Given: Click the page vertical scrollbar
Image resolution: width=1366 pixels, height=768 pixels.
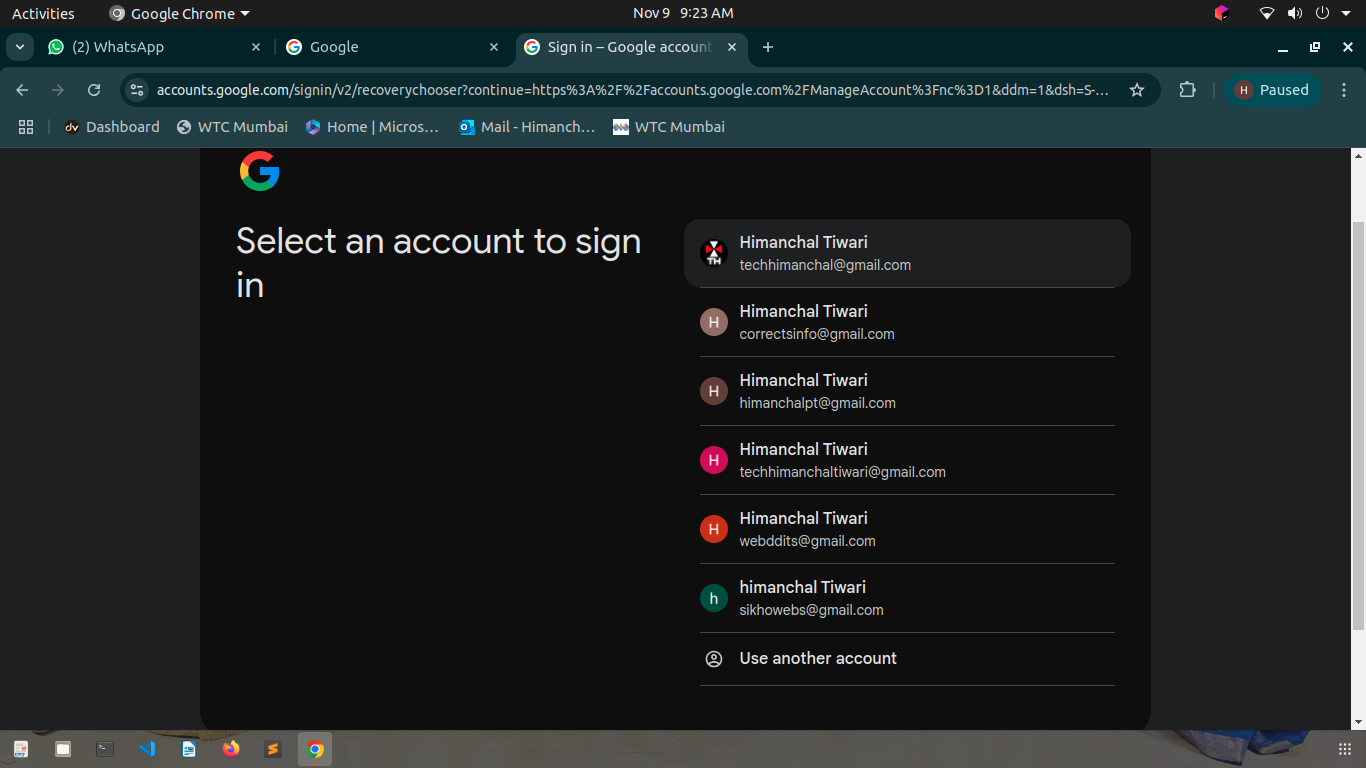Looking at the screenshot, I should coord(1358,424).
